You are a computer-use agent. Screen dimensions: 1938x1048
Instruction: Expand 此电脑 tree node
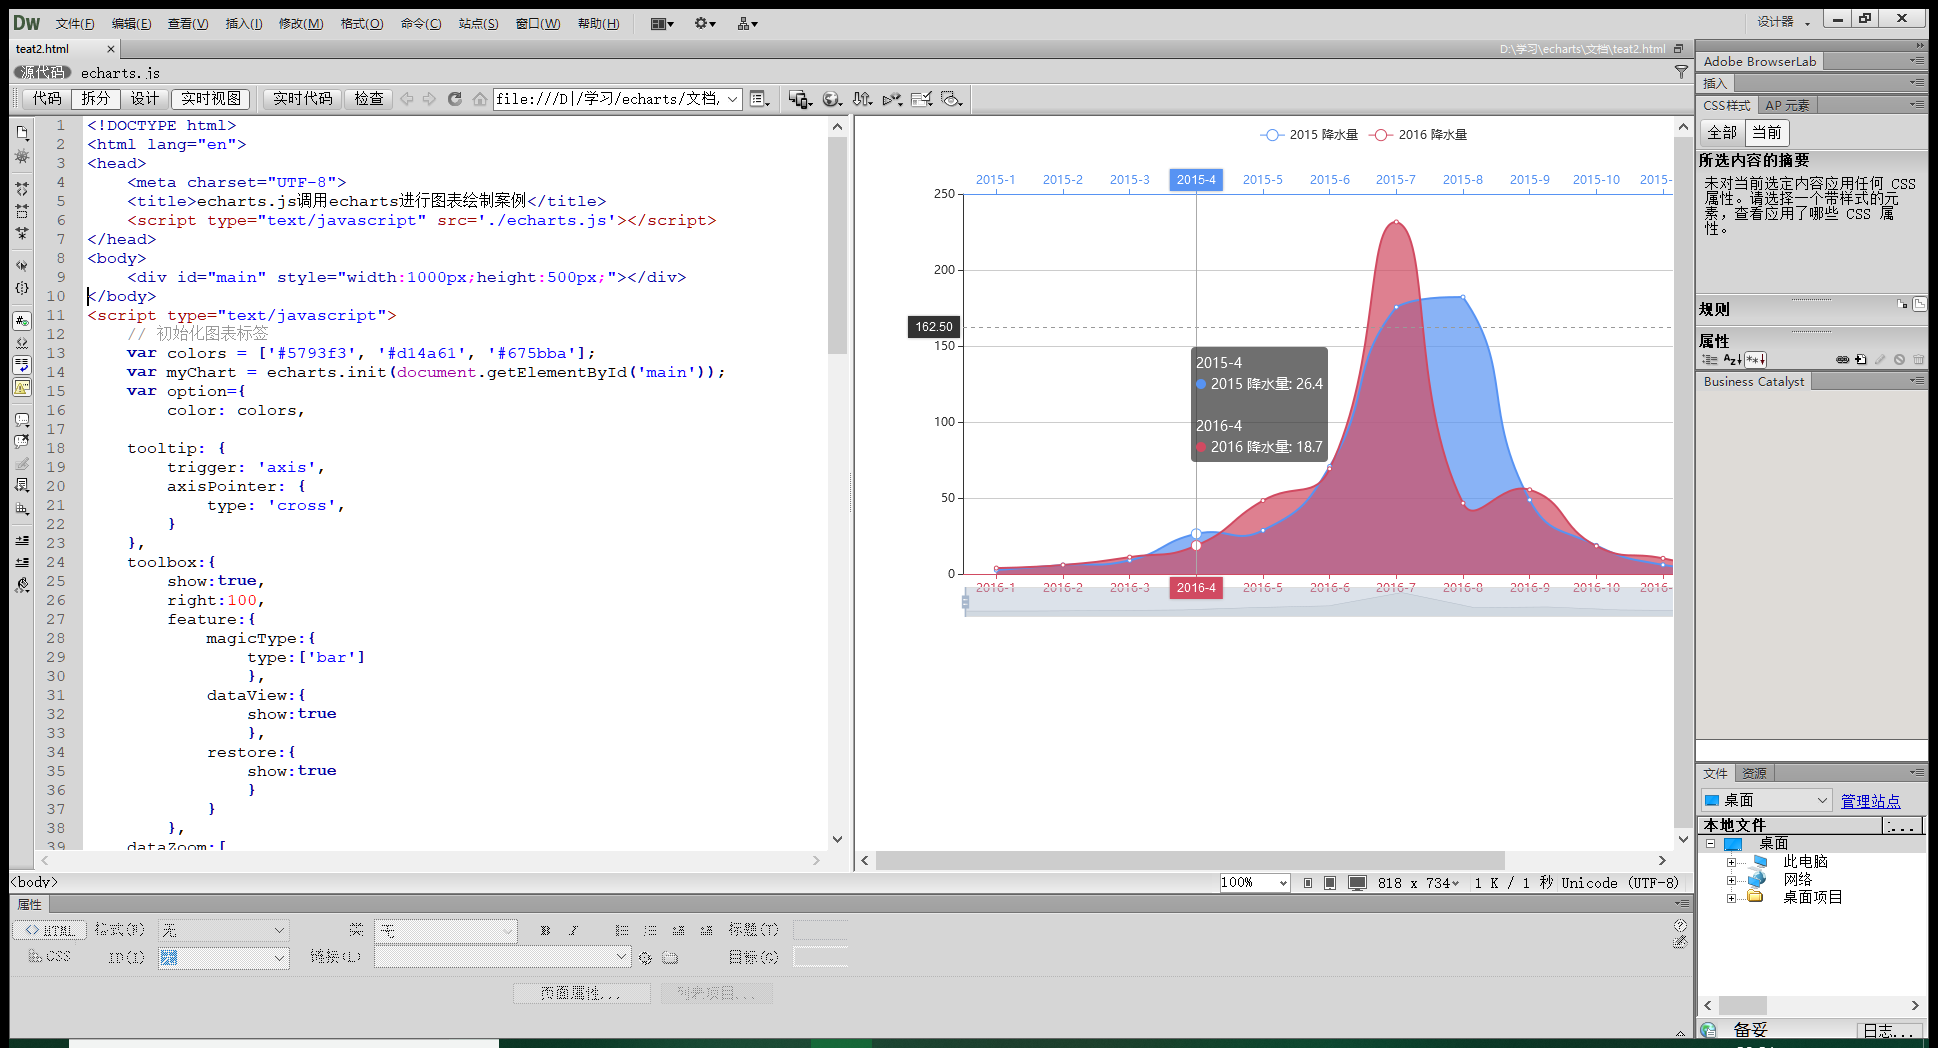click(x=1731, y=861)
